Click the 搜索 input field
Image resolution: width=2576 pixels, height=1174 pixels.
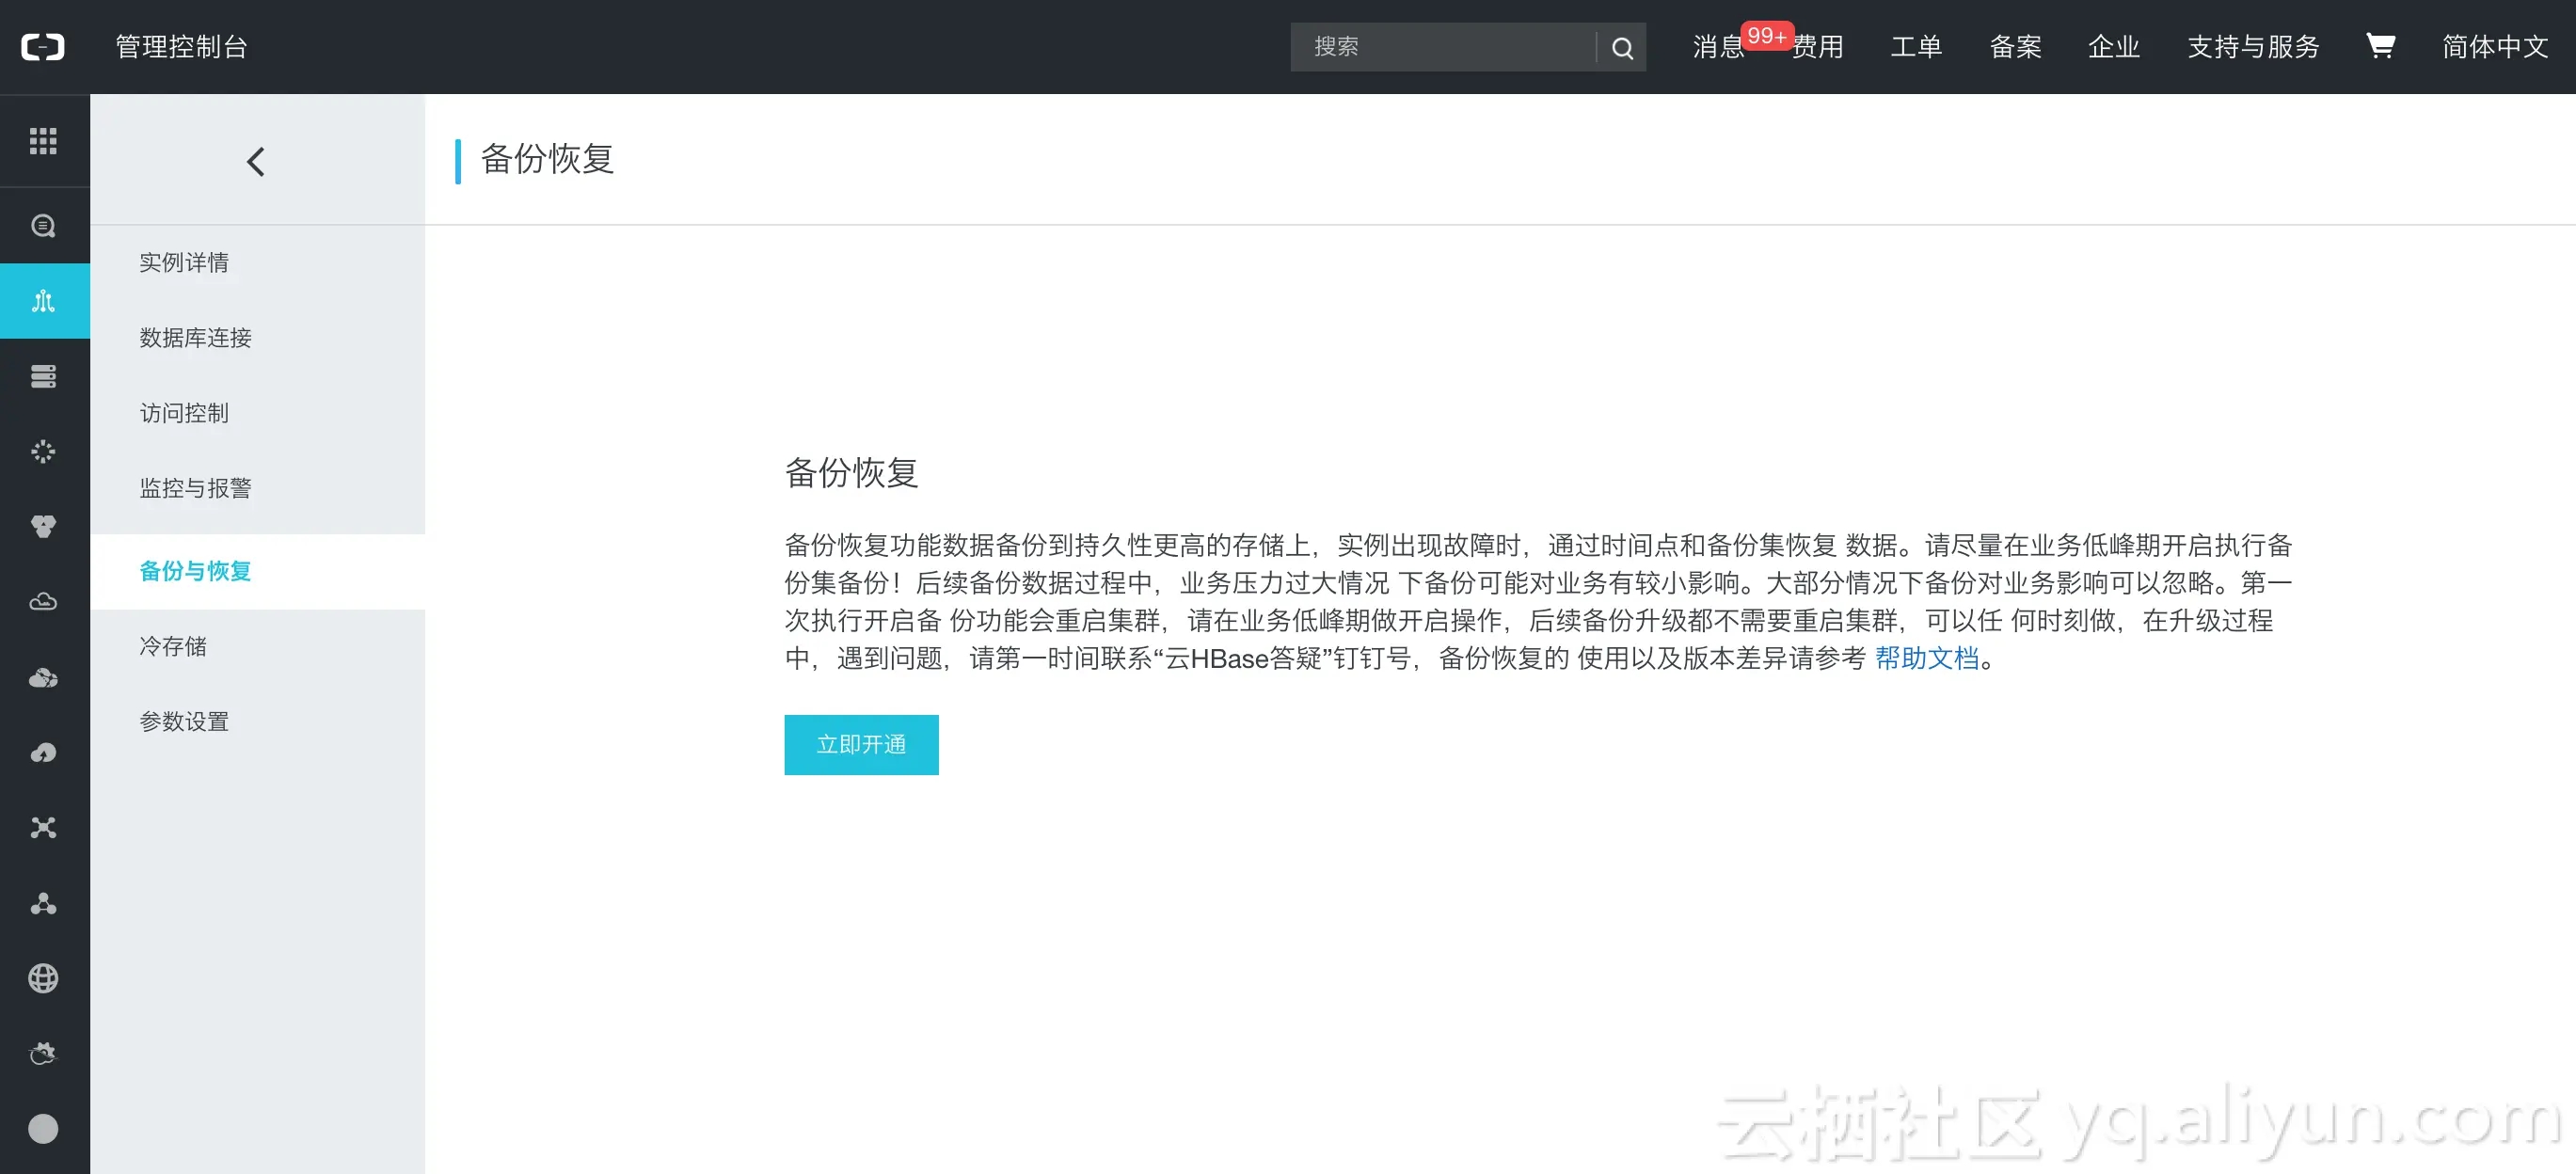click(1442, 47)
